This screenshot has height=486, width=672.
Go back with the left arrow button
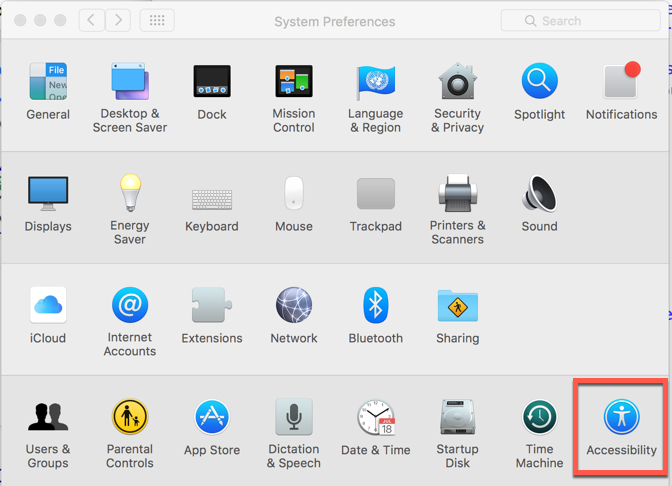91,20
